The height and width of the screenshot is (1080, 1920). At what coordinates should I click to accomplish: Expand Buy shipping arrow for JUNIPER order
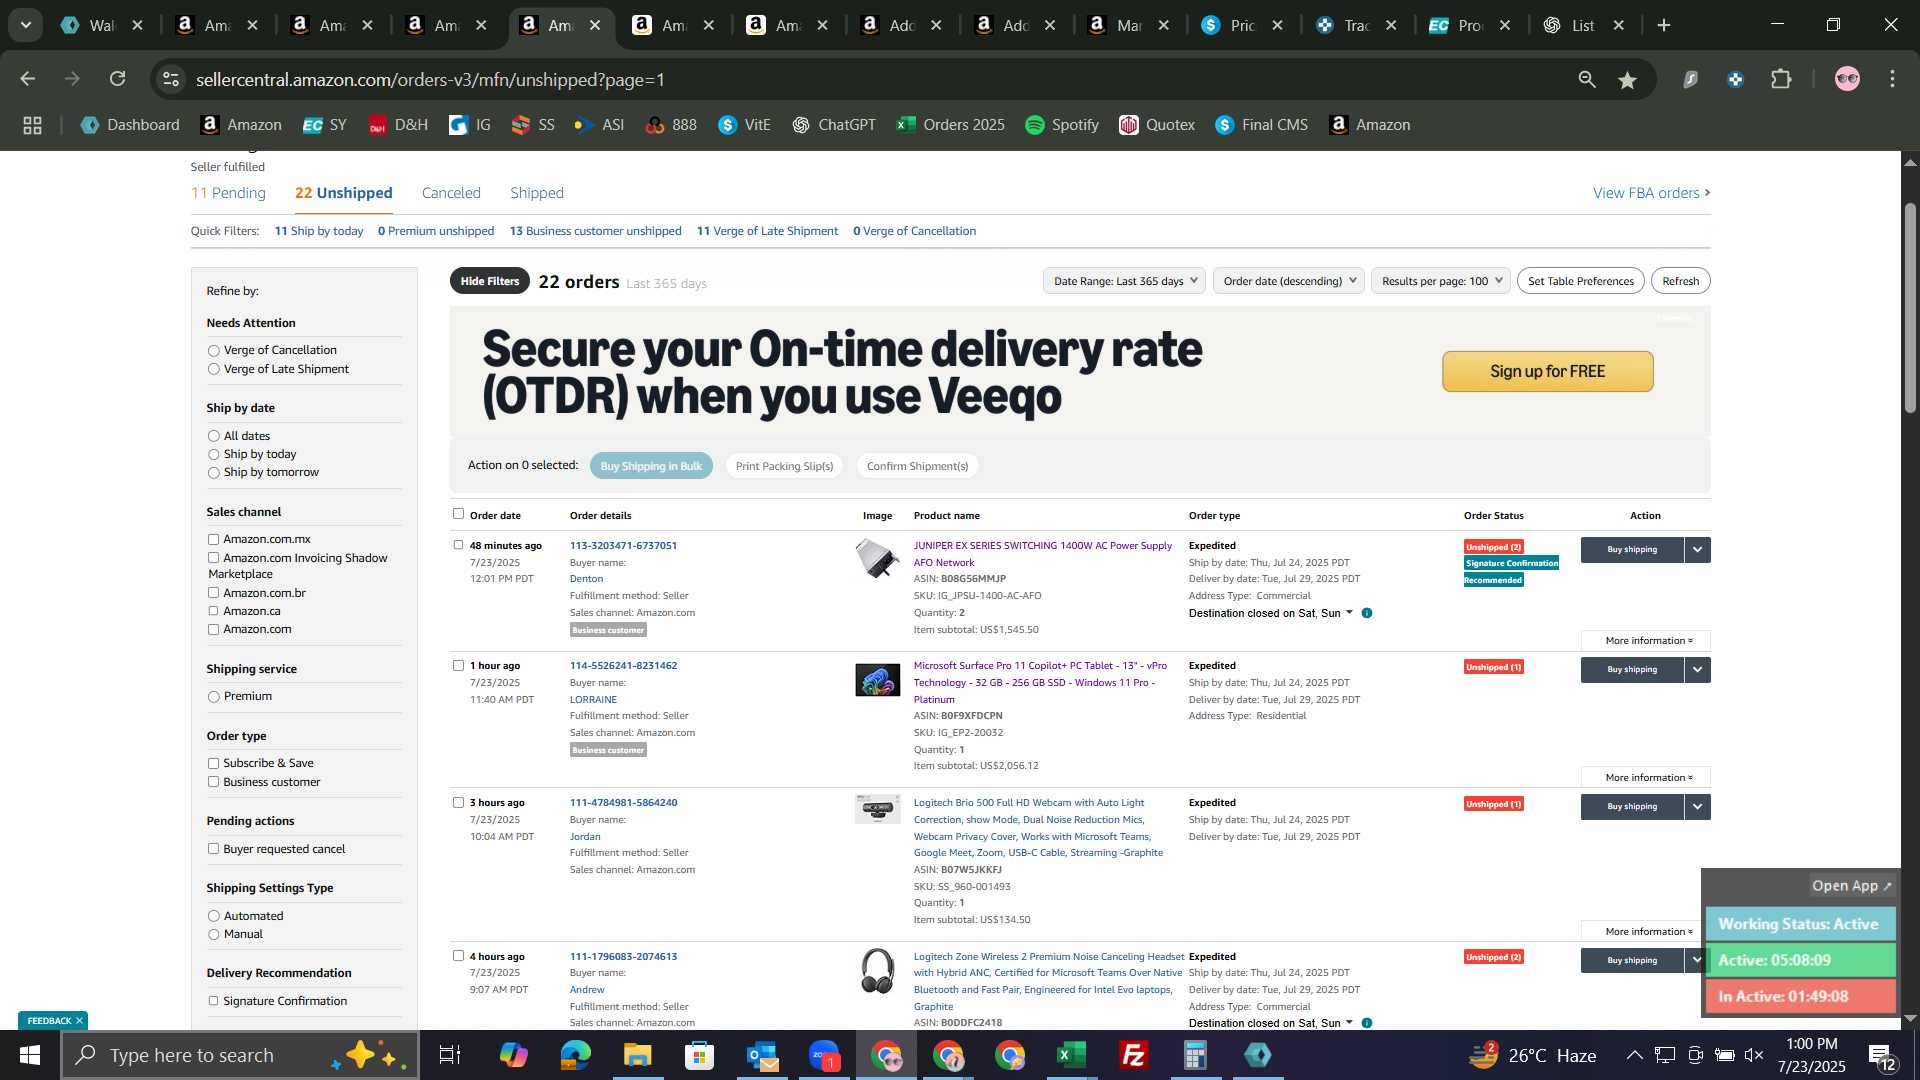[1697, 550]
